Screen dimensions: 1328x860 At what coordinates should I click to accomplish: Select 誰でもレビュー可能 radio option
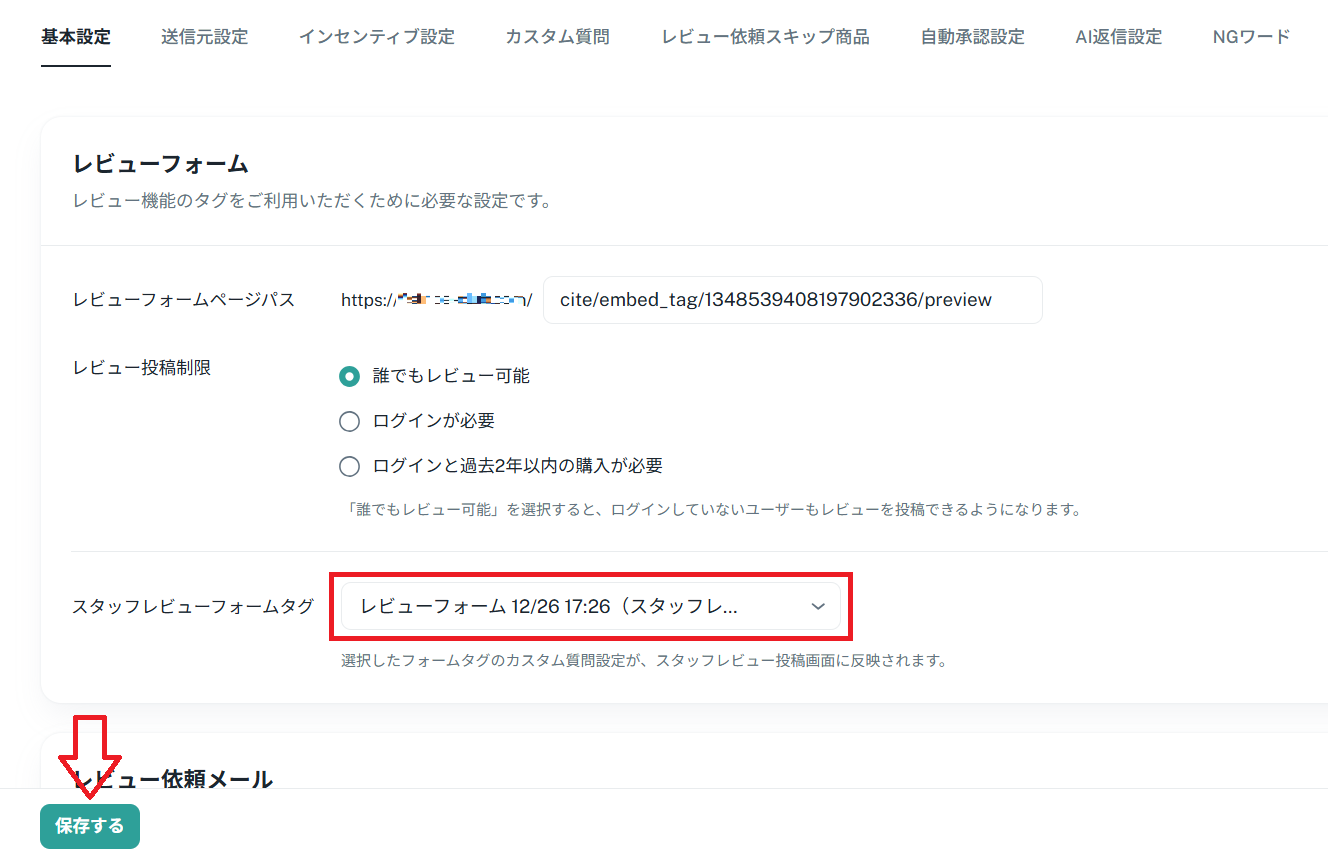point(349,376)
